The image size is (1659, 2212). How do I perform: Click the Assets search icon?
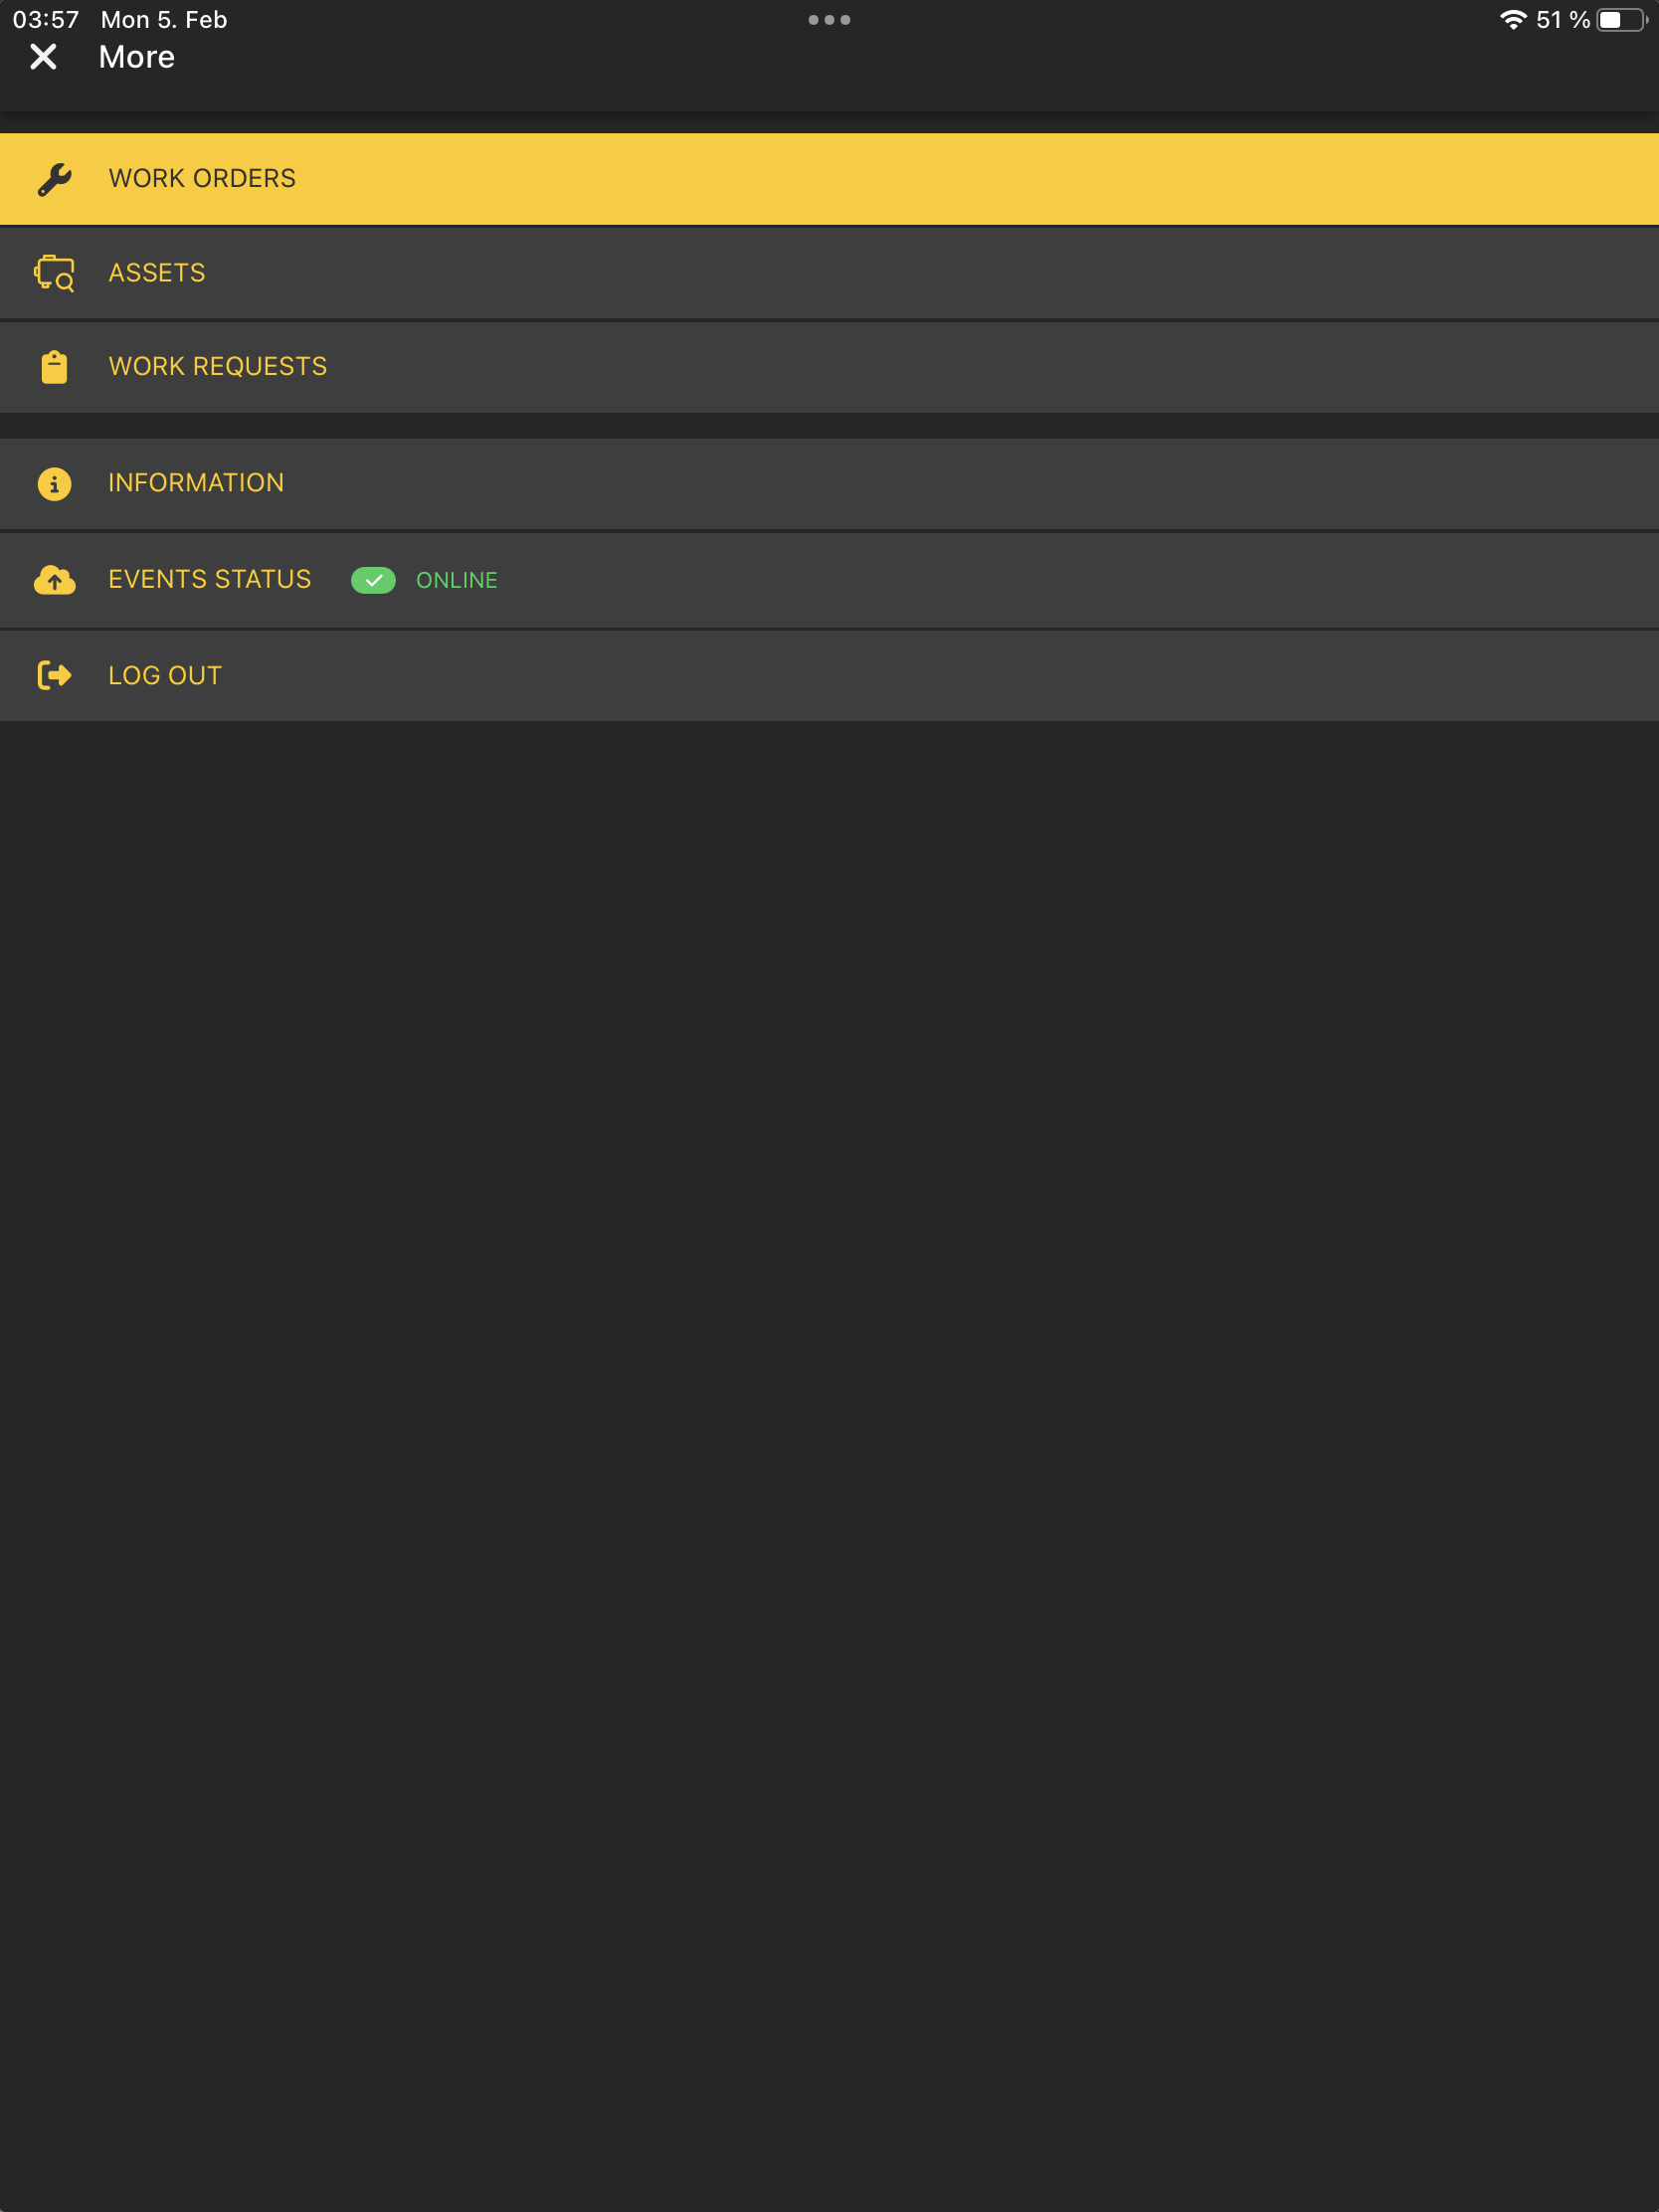[x=55, y=273]
